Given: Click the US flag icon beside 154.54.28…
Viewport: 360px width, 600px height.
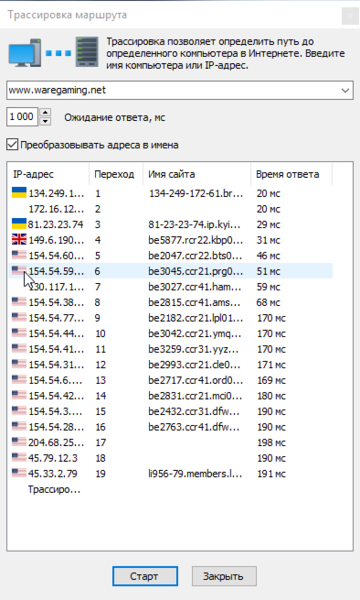Looking at the screenshot, I should click(19, 427).
